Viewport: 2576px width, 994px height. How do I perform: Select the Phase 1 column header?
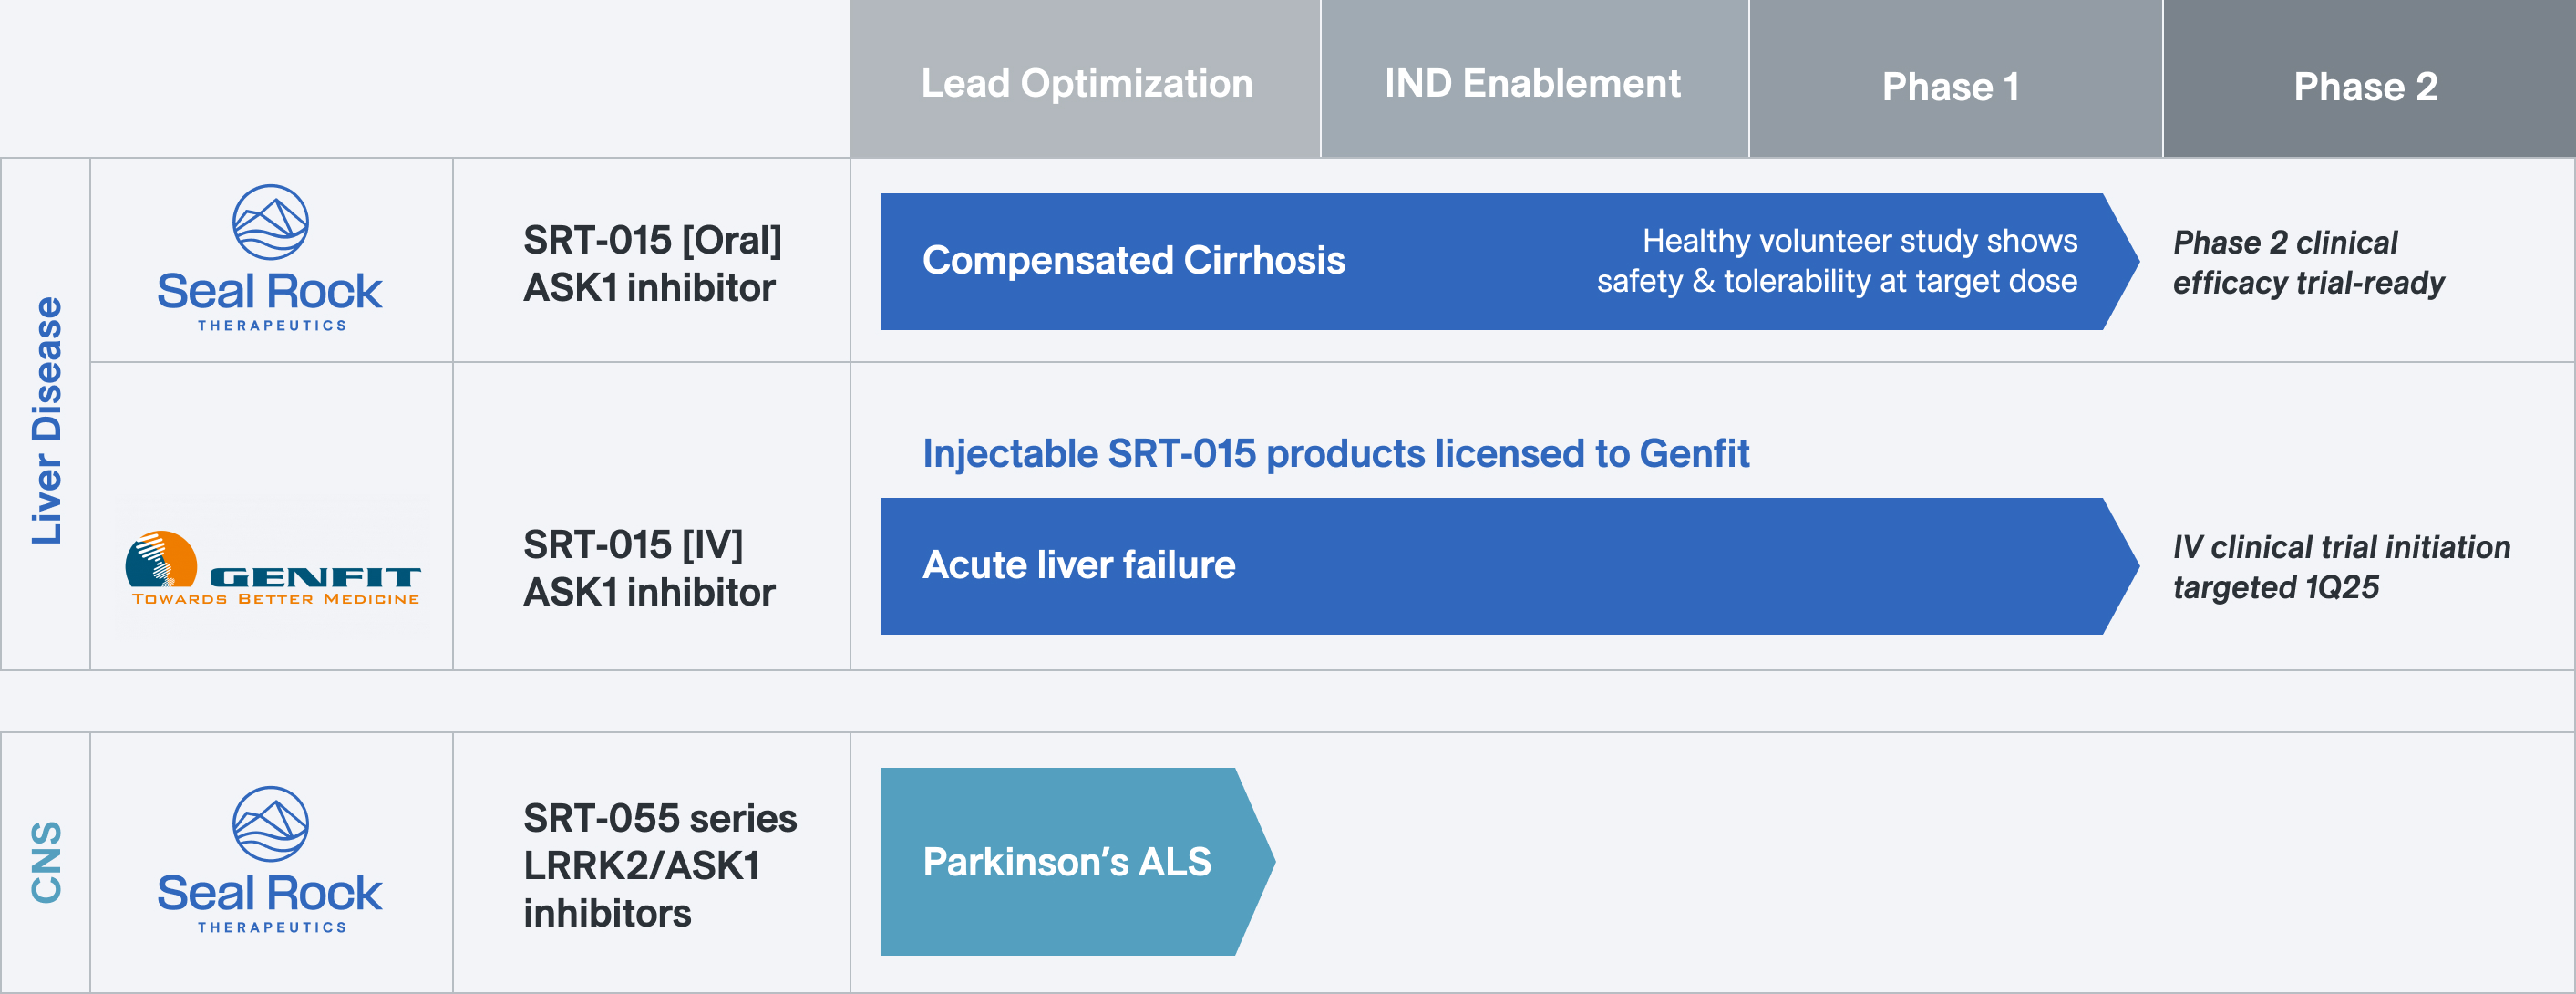1955,79
